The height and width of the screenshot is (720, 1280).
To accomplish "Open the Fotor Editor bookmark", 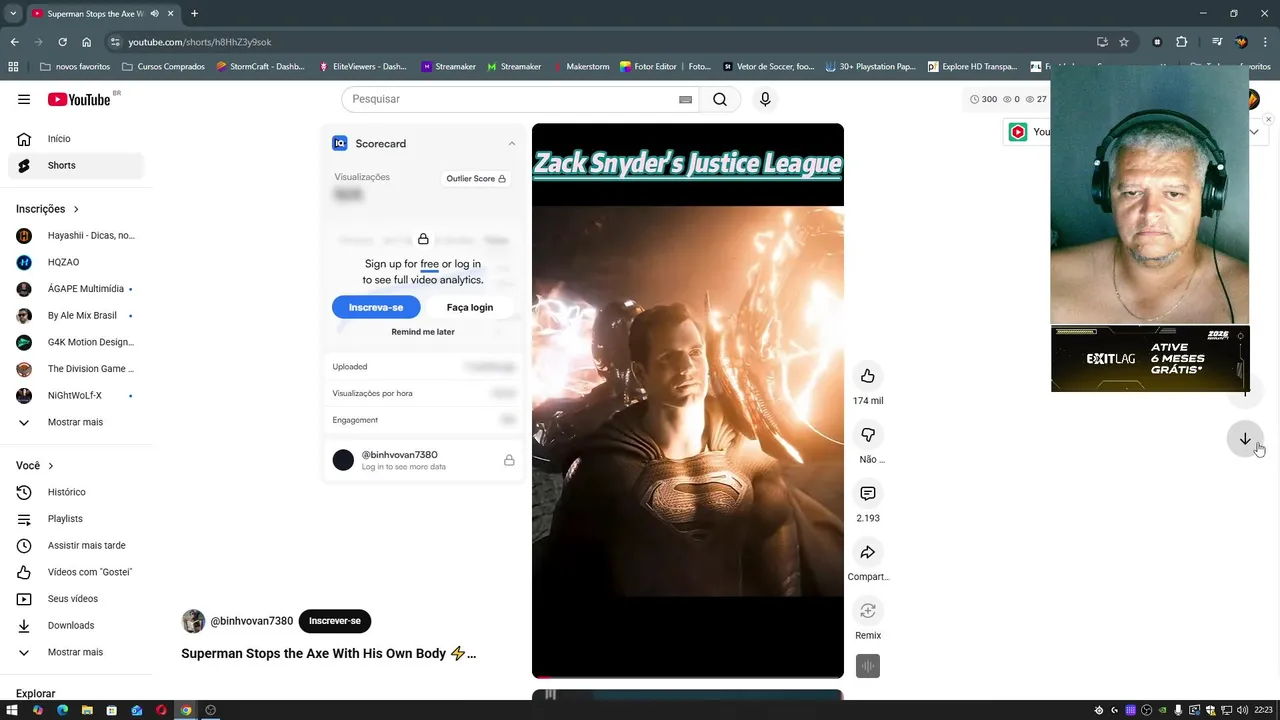I will pyautogui.click(x=665, y=67).
